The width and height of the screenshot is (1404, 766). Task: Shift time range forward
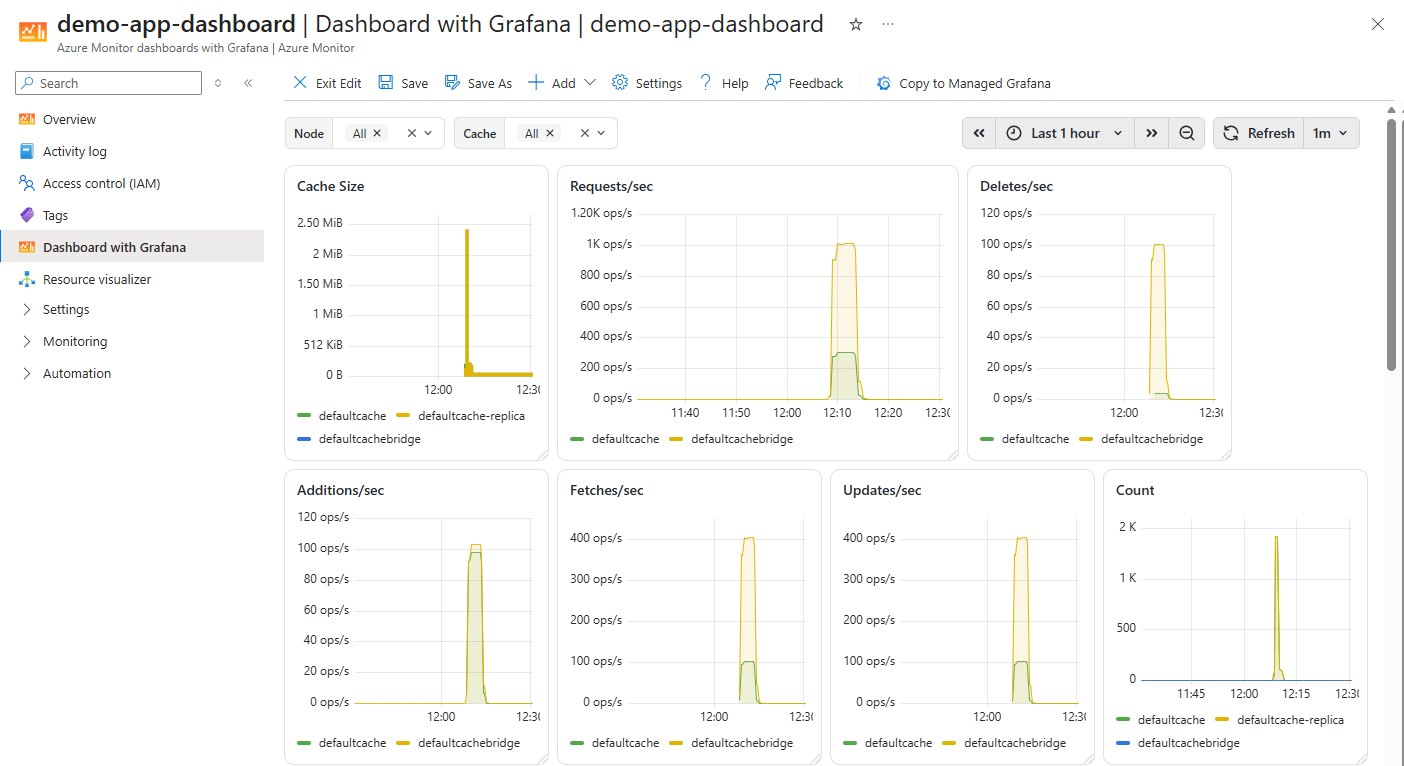pos(1152,133)
